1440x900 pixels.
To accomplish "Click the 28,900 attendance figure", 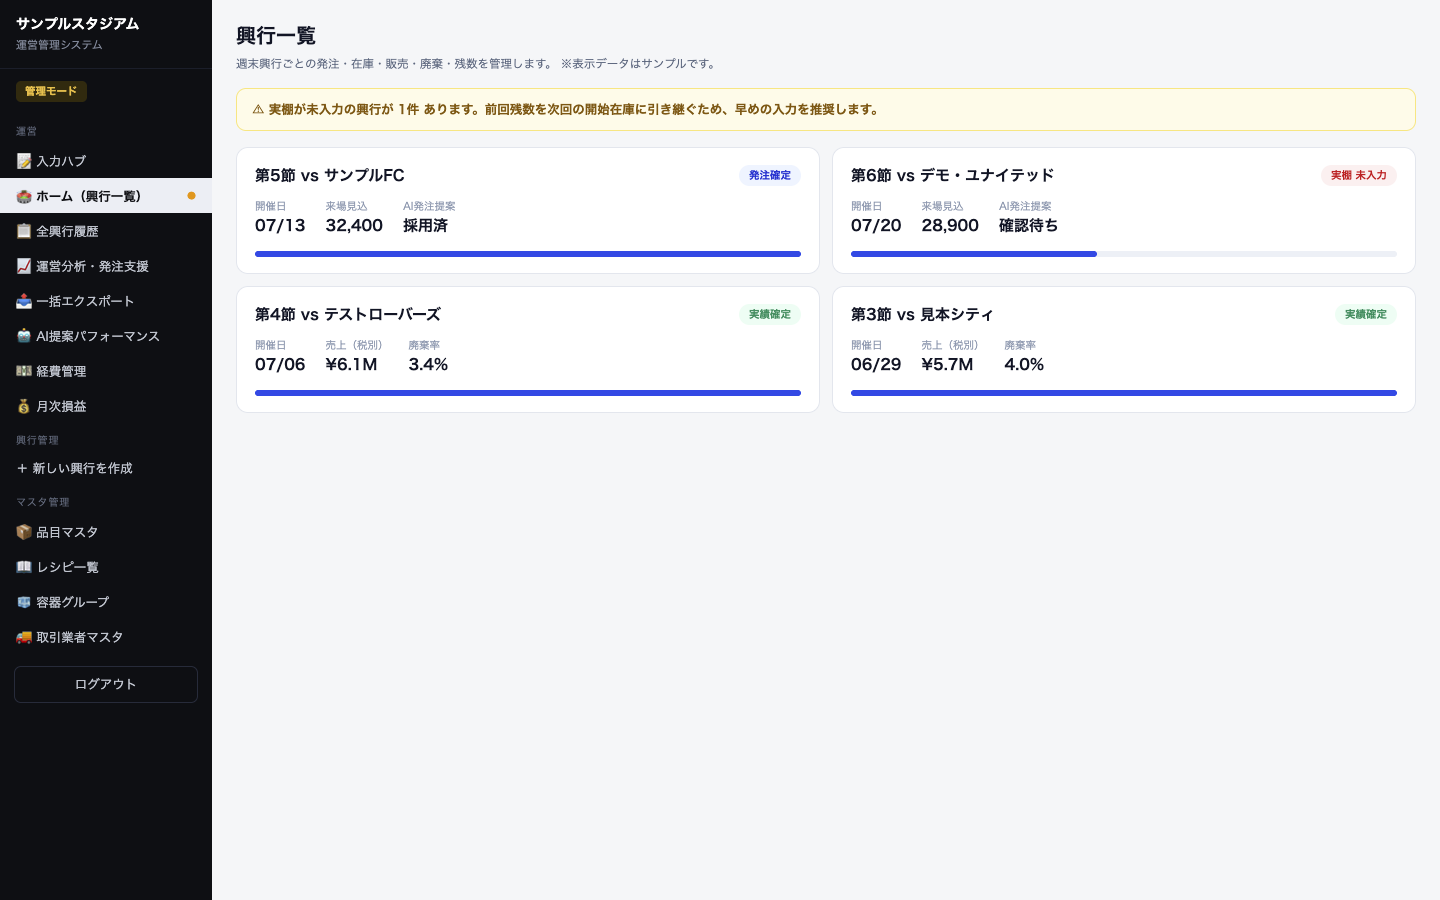I will (x=950, y=226).
